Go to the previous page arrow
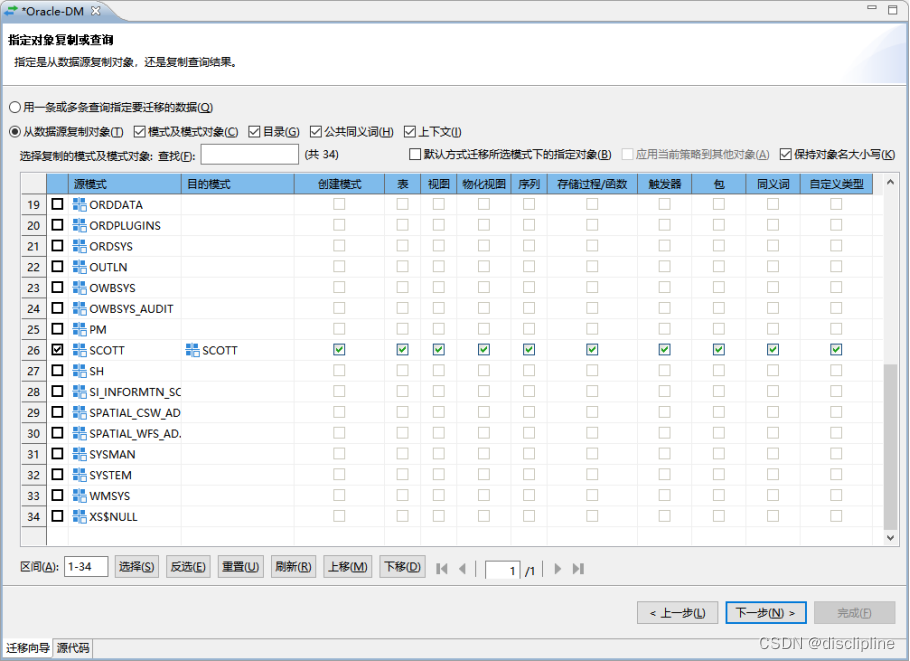This screenshot has height=661, width=910. tap(463, 569)
